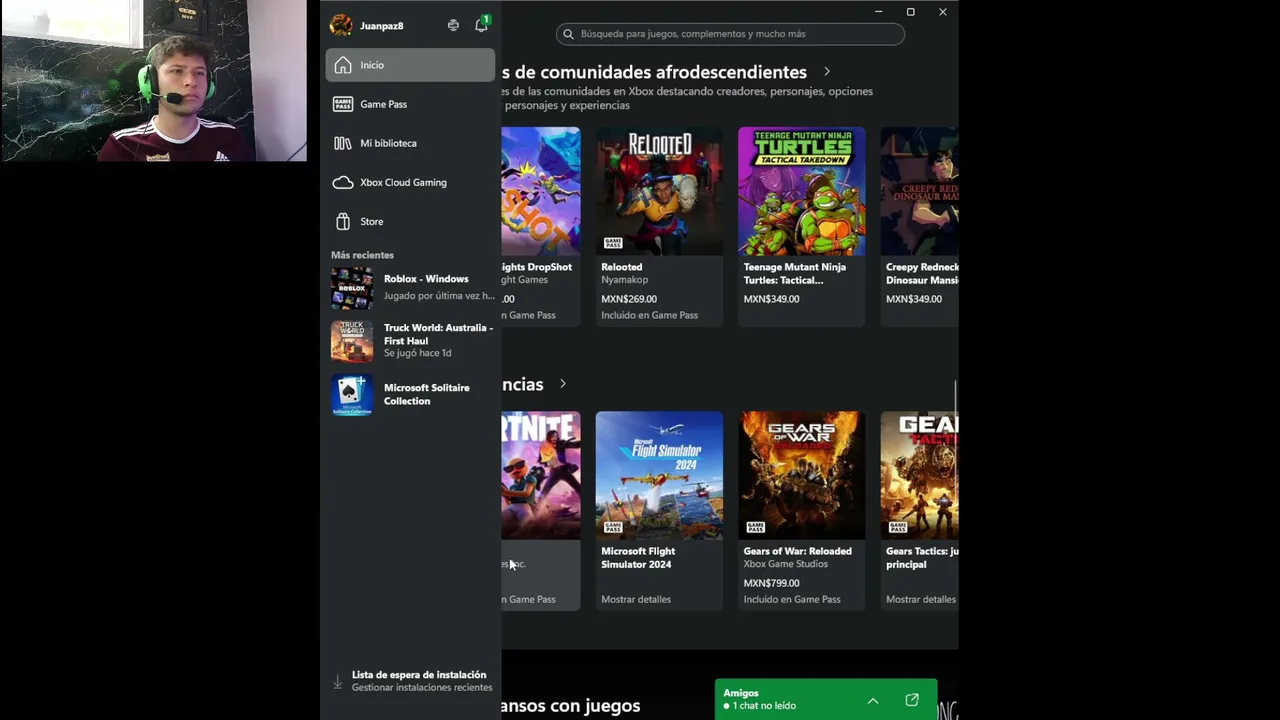Open the DropShot game cover
1280x720 pixels.
(541, 191)
